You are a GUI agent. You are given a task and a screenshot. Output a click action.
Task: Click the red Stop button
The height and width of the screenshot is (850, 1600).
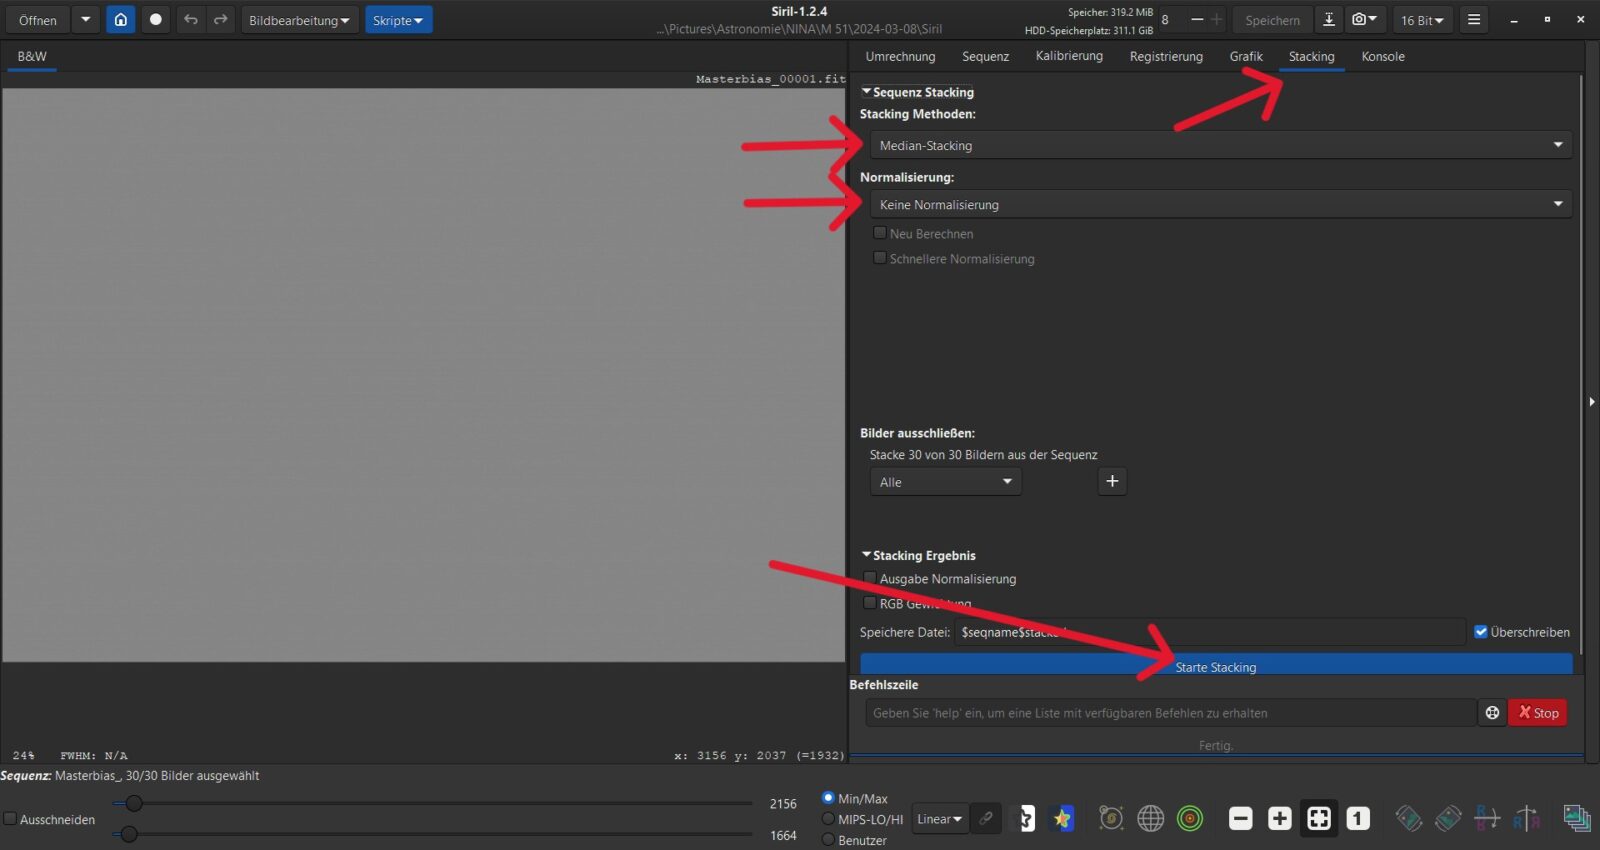coord(1538,713)
